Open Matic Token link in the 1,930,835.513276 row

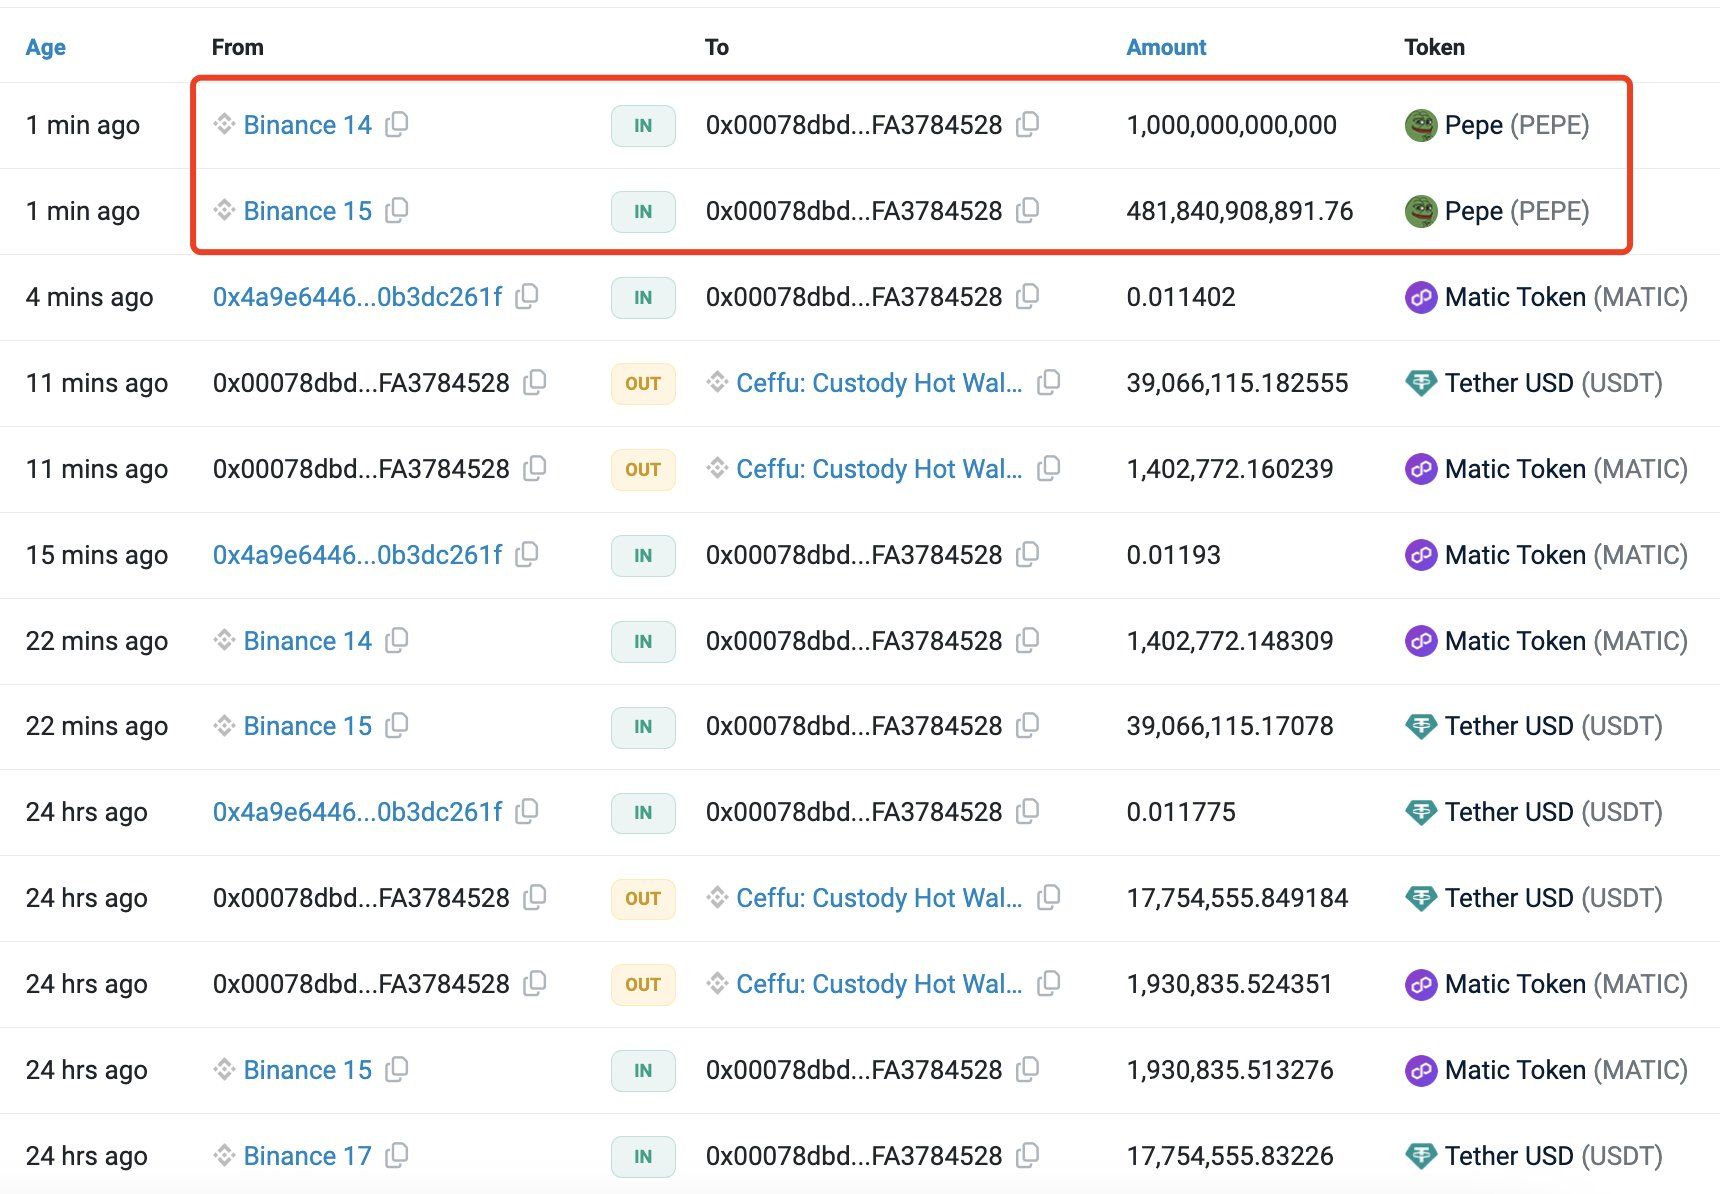1566,1070
